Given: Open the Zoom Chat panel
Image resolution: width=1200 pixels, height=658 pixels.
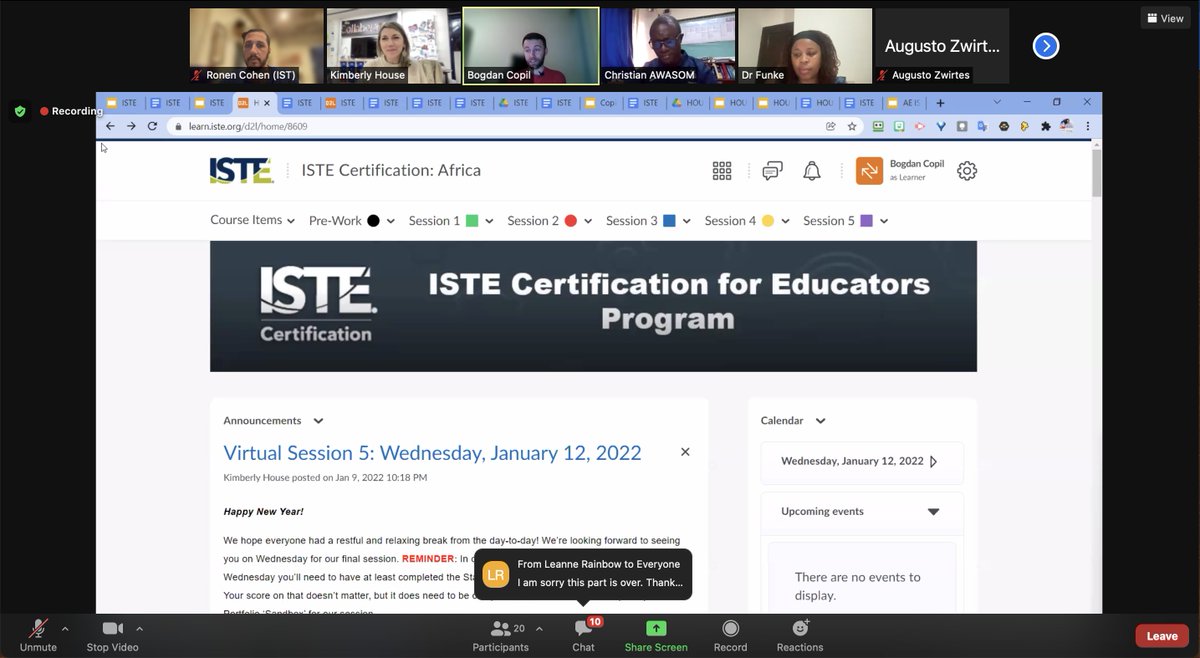Looking at the screenshot, I should point(583,636).
